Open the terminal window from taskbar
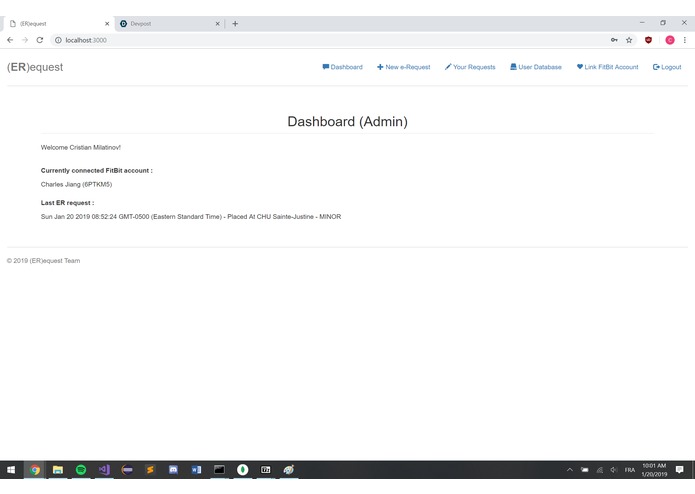This screenshot has height=494, width=695. (x=219, y=470)
